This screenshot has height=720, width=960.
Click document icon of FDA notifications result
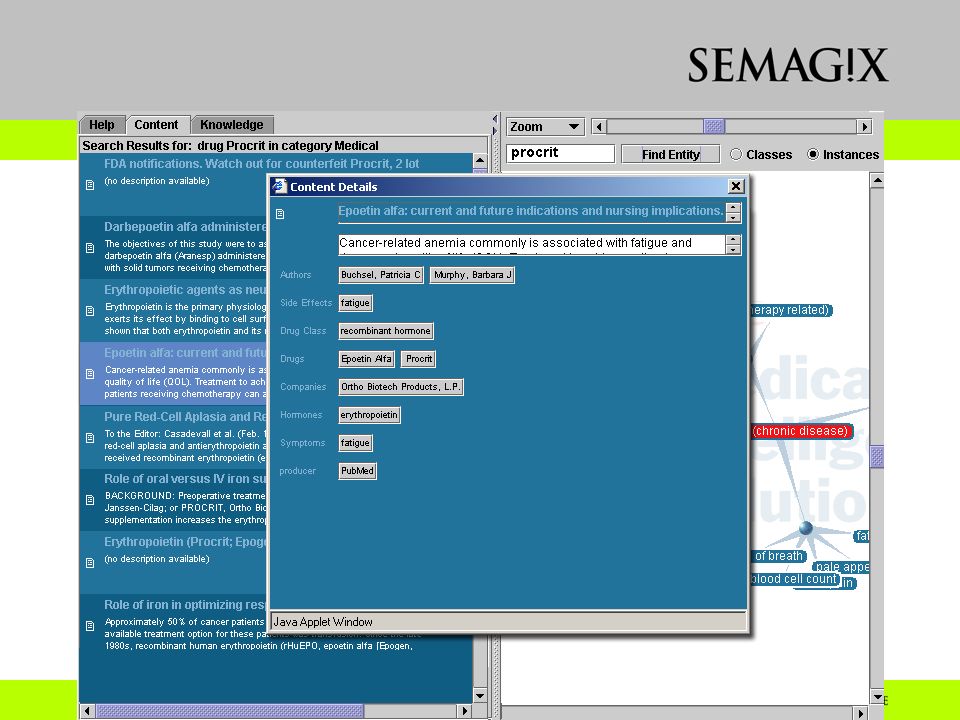(90, 184)
